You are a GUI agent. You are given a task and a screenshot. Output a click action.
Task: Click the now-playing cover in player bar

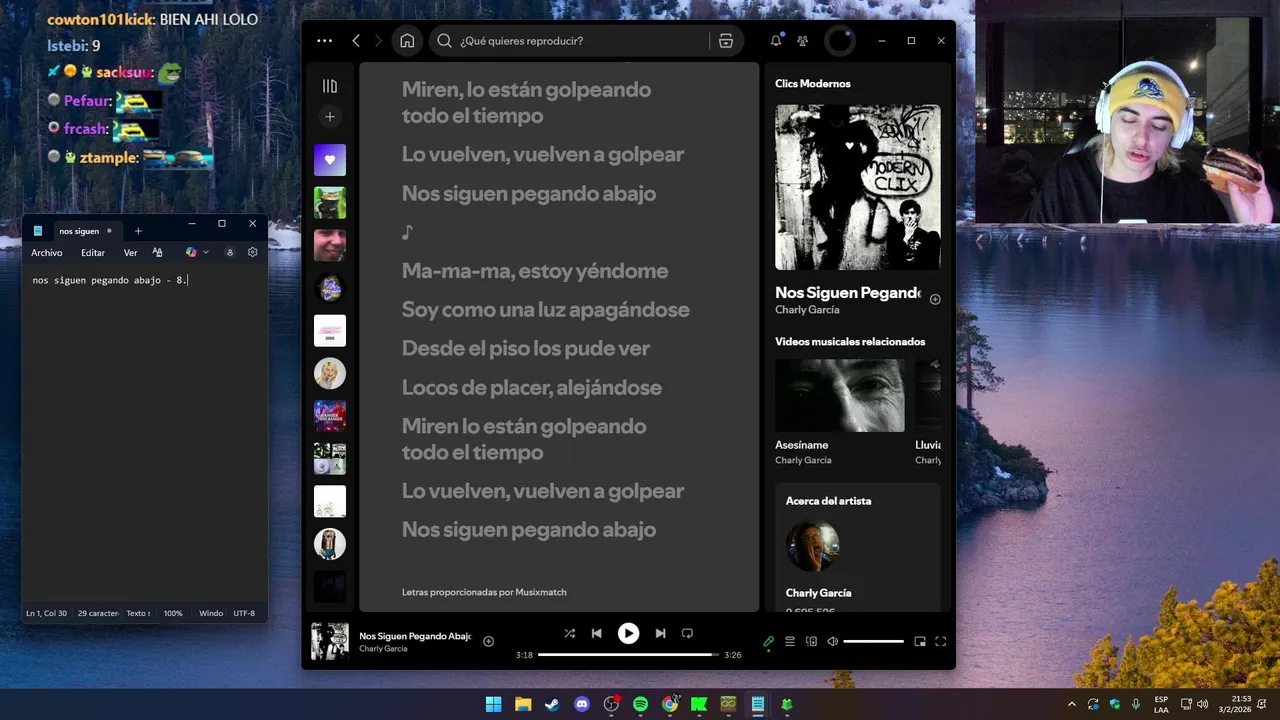[x=330, y=641]
